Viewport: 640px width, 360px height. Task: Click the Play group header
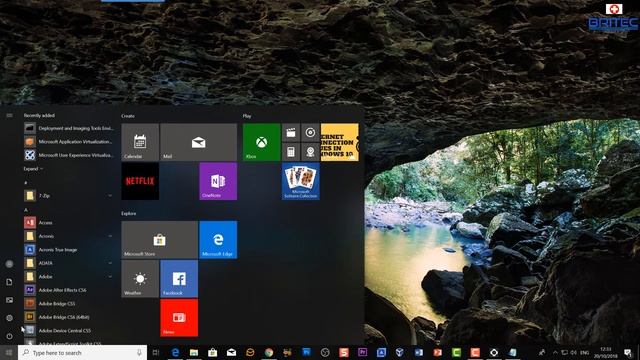coord(247,116)
